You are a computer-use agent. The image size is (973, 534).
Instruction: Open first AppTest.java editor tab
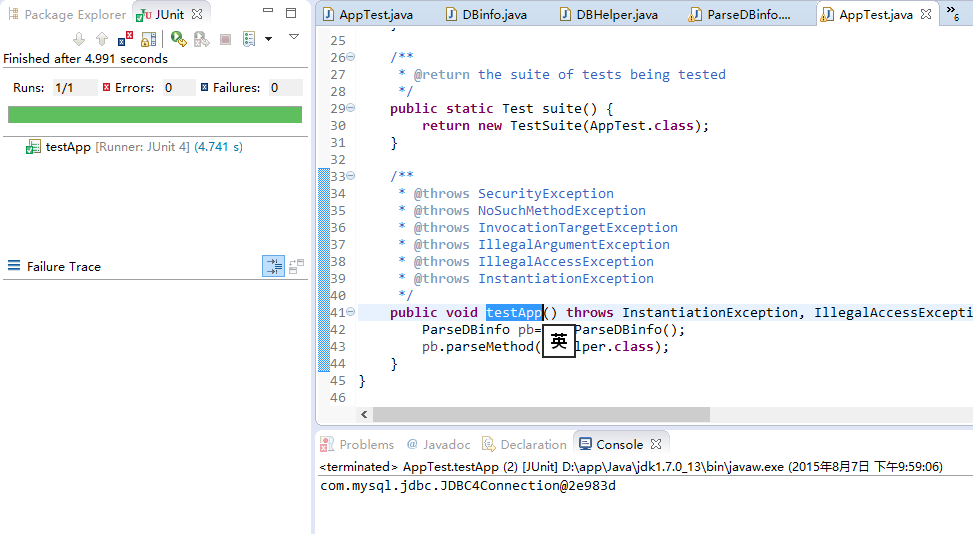pyautogui.click(x=367, y=14)
